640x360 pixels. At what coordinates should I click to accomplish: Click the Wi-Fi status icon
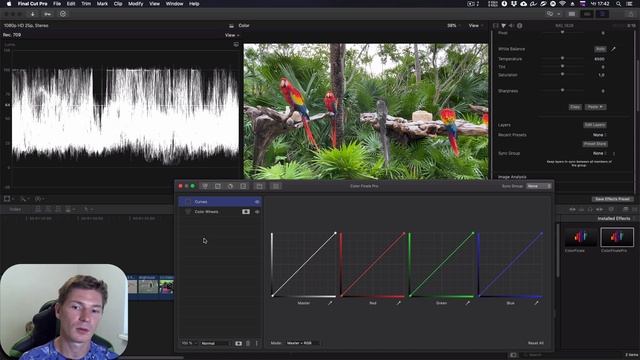562,4
